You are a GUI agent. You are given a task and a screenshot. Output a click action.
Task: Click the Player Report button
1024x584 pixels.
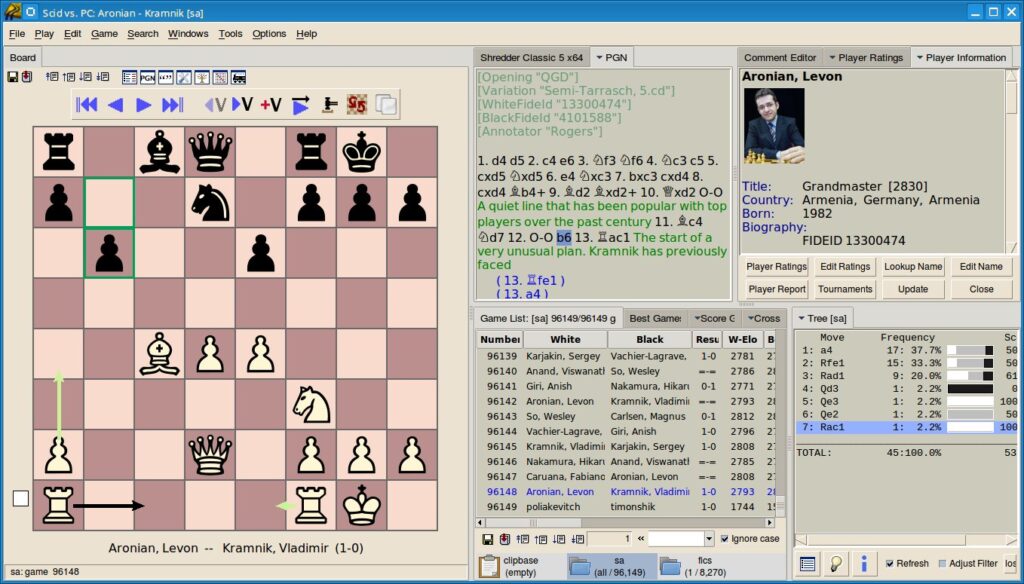(x=776, y=289)
